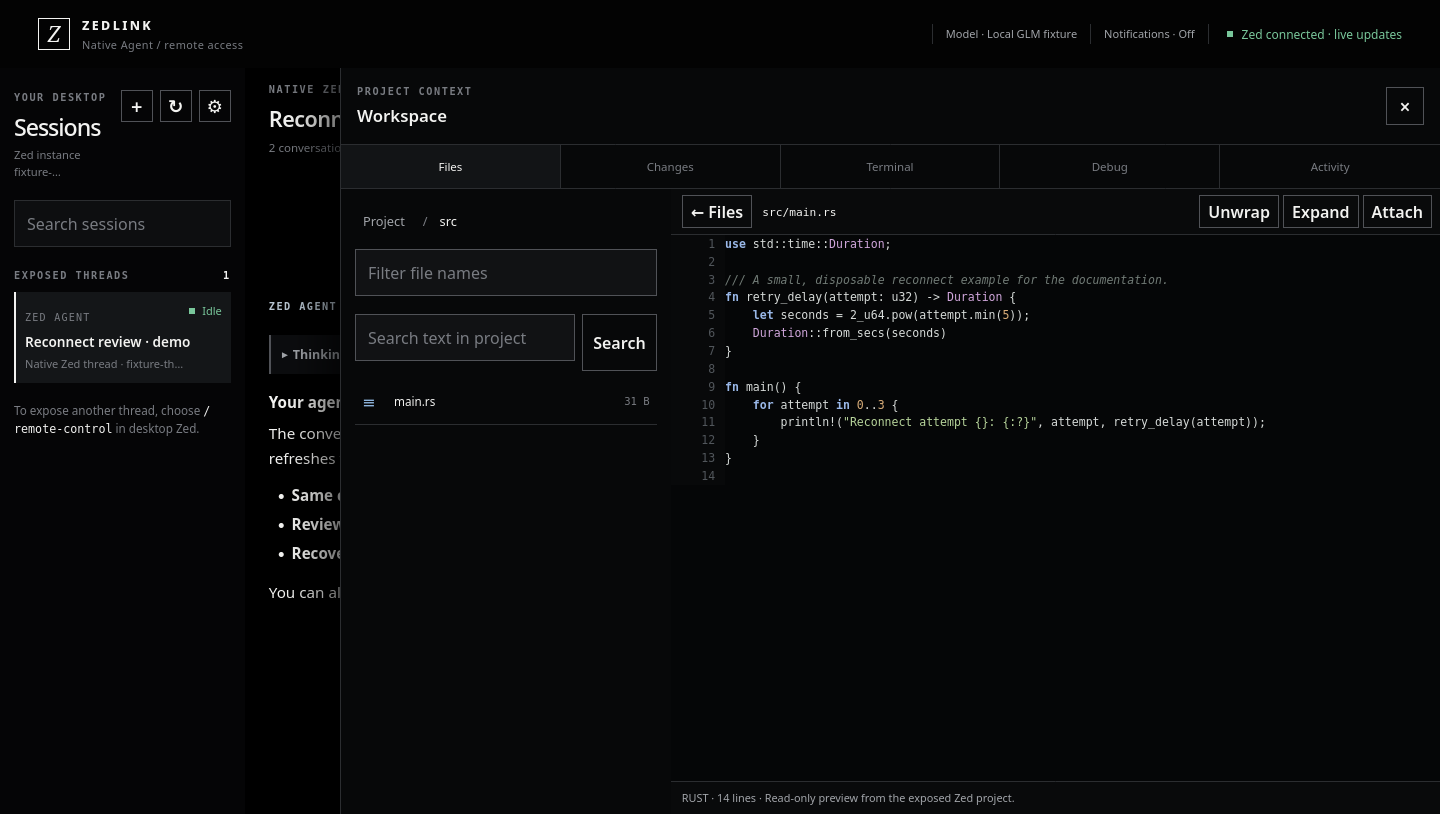1440x814 pixels.
Task: Click EXPOSED THREADS heading
Action: (71, 275)
